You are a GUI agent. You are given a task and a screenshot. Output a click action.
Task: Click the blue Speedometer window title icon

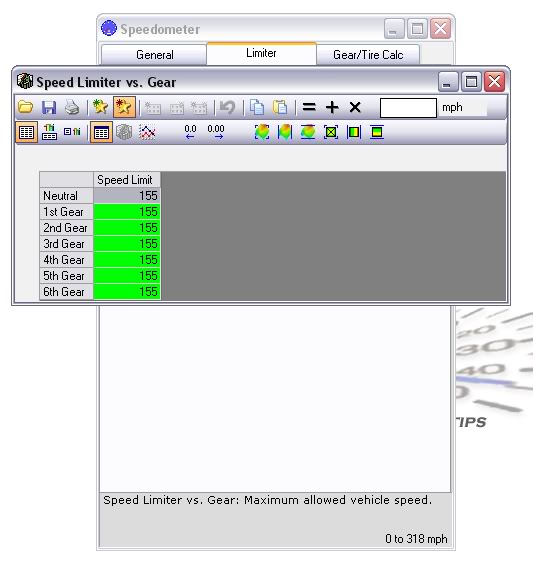click(x=109, y=28)
